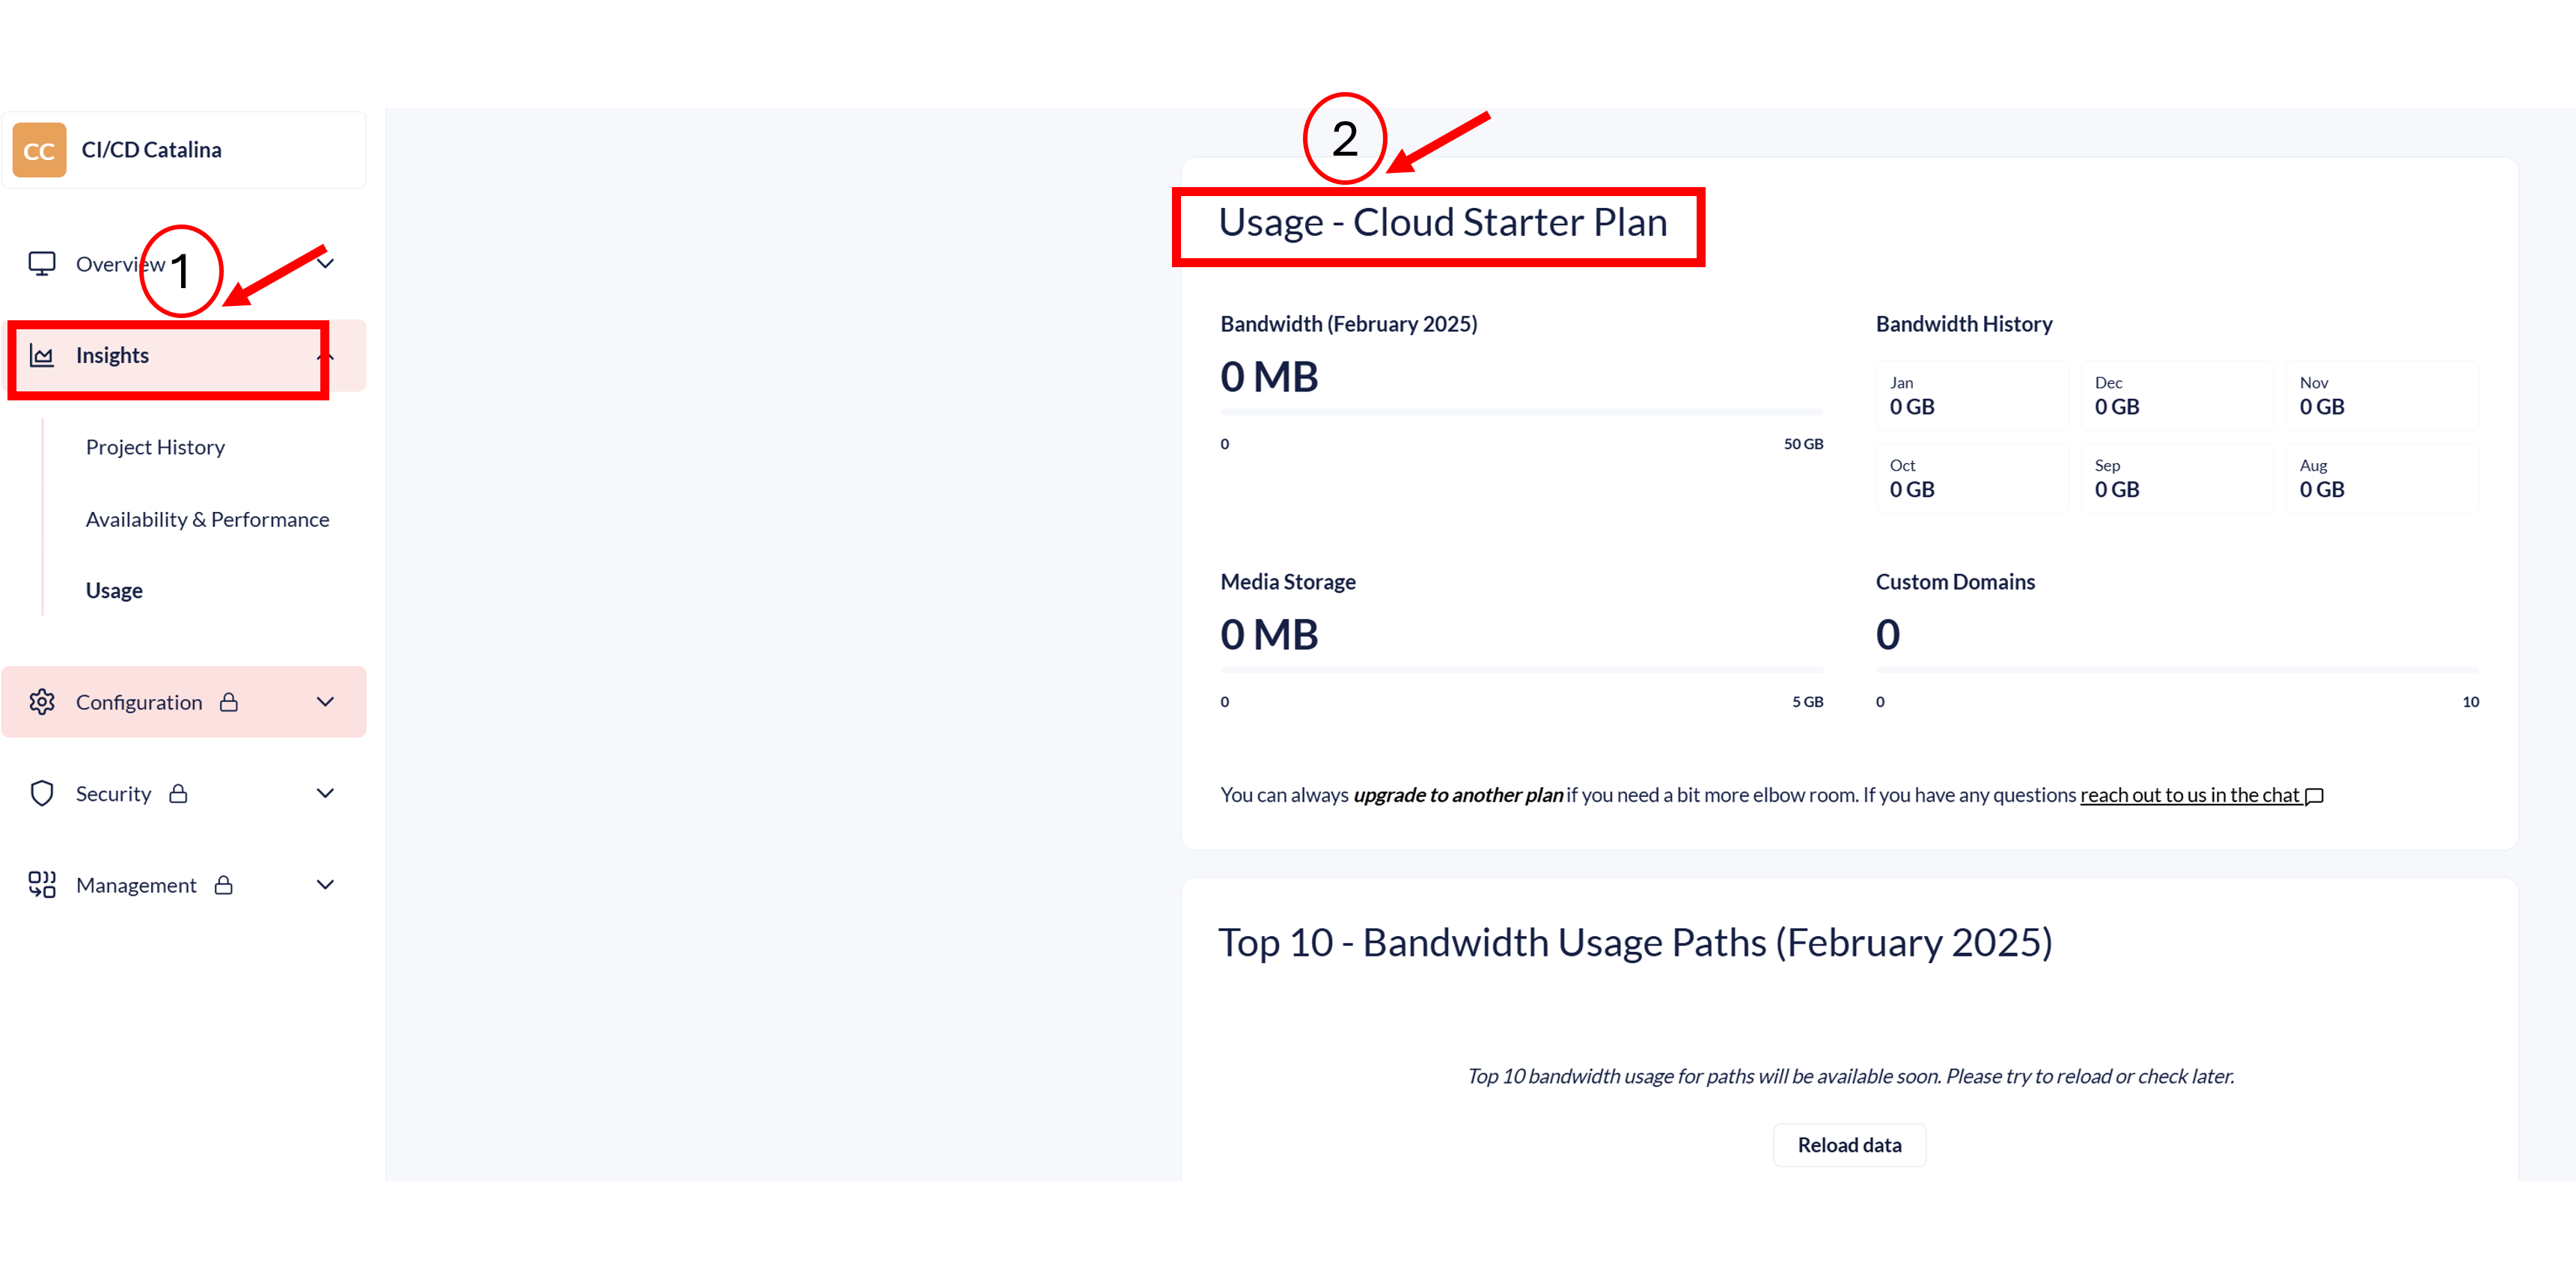Follow the 'reach out to us in the chat' link

[x=2189, y=795]
